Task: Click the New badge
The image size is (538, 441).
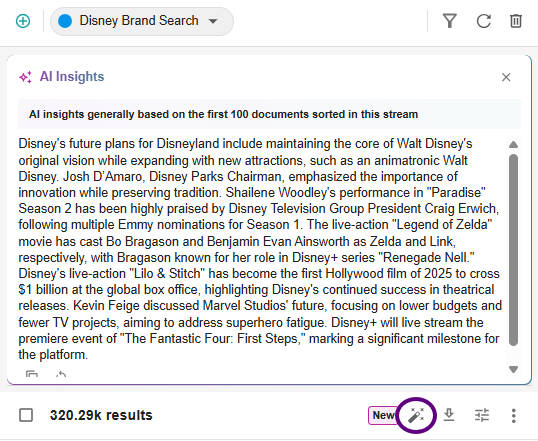Action: [383, 416]
